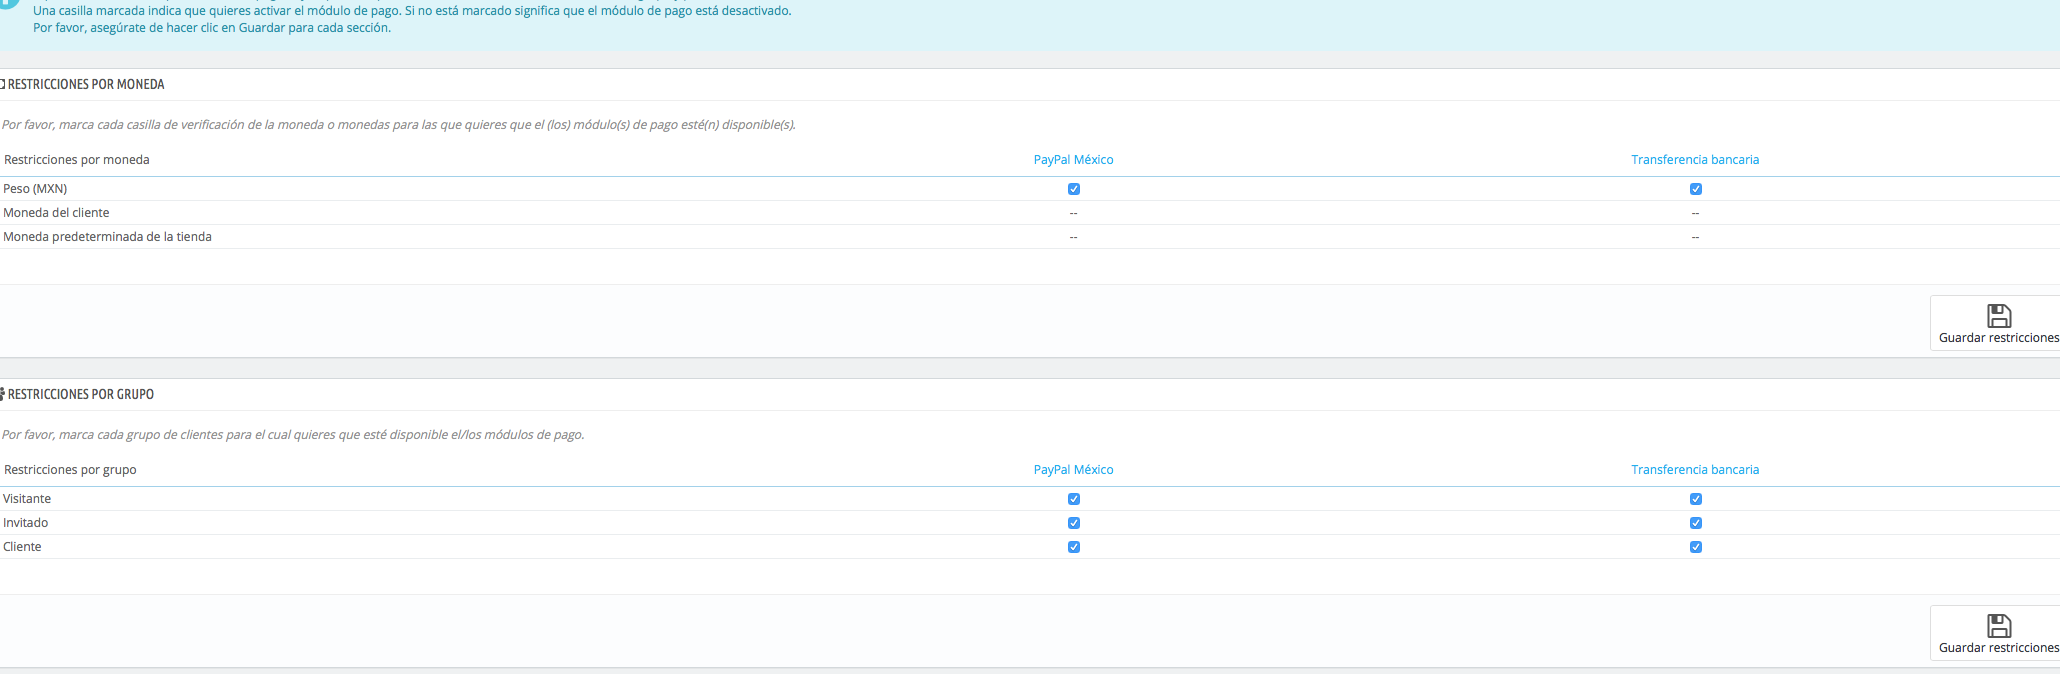Click Transferencia bancaria dash for Moneda del cliente

(1695, 213)
